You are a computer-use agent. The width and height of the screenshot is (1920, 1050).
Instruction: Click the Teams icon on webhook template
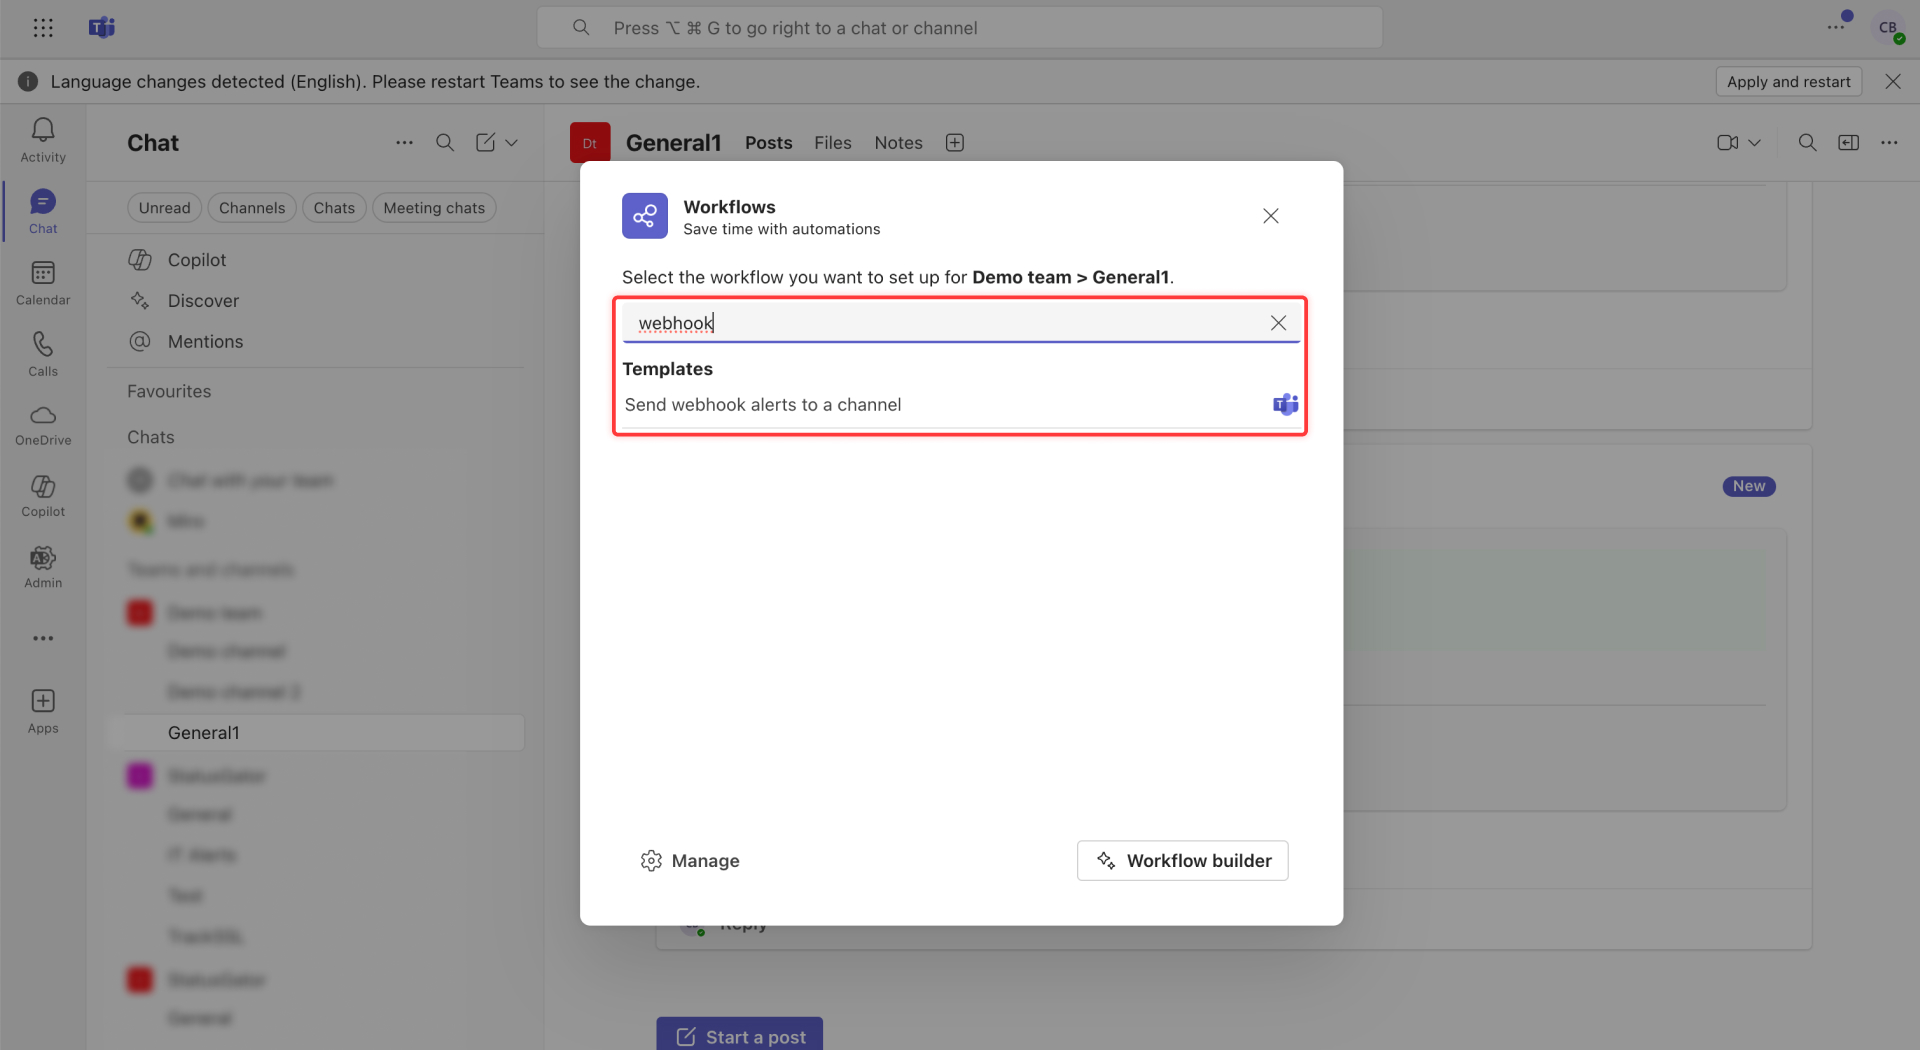coord(1285,405)
